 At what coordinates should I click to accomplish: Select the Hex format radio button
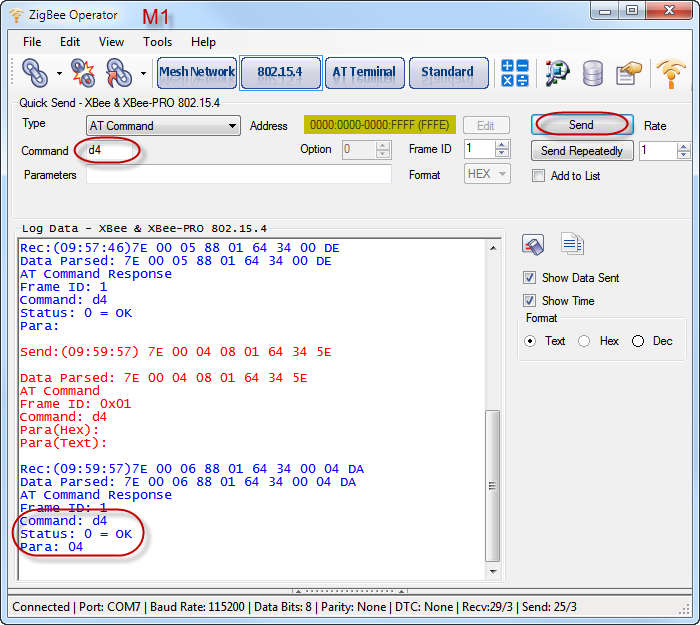click(584, 341)
